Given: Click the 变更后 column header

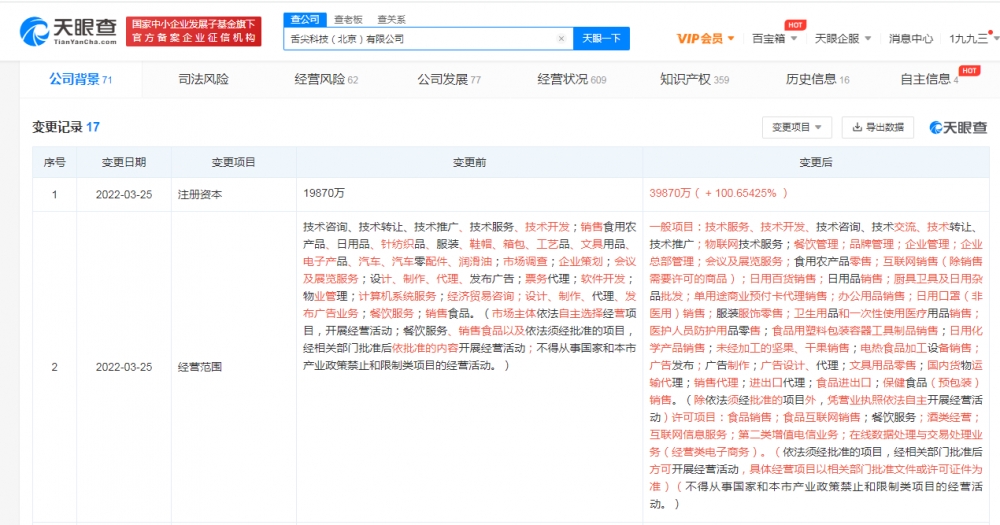Looking at the screenshot, I should point(816,162).
